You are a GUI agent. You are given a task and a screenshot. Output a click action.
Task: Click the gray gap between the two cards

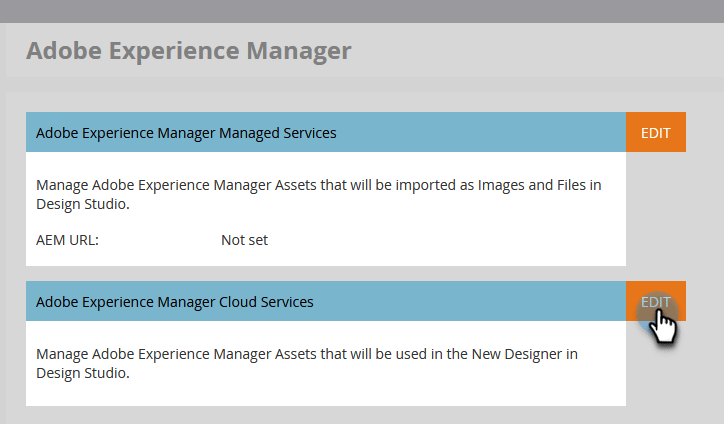pos(326,273)
